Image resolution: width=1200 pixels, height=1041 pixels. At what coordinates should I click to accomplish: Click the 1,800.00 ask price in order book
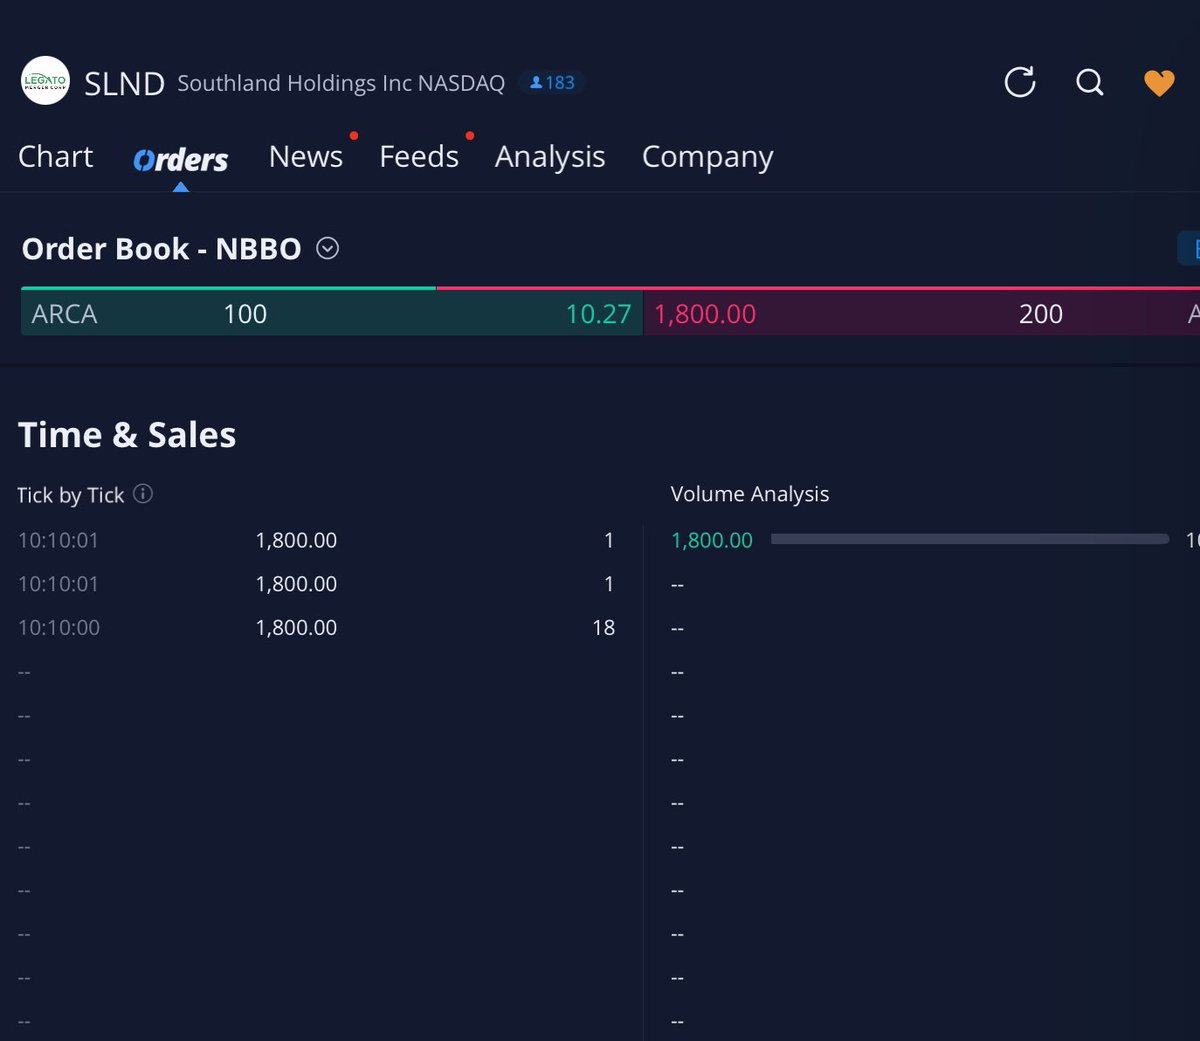coord(705,314)
